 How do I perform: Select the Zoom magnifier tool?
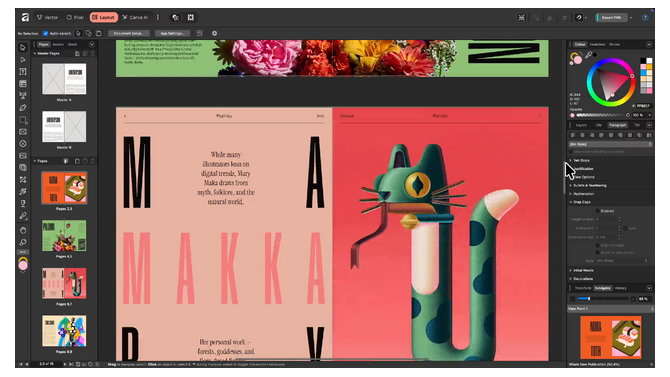click(x=23, y=242)
